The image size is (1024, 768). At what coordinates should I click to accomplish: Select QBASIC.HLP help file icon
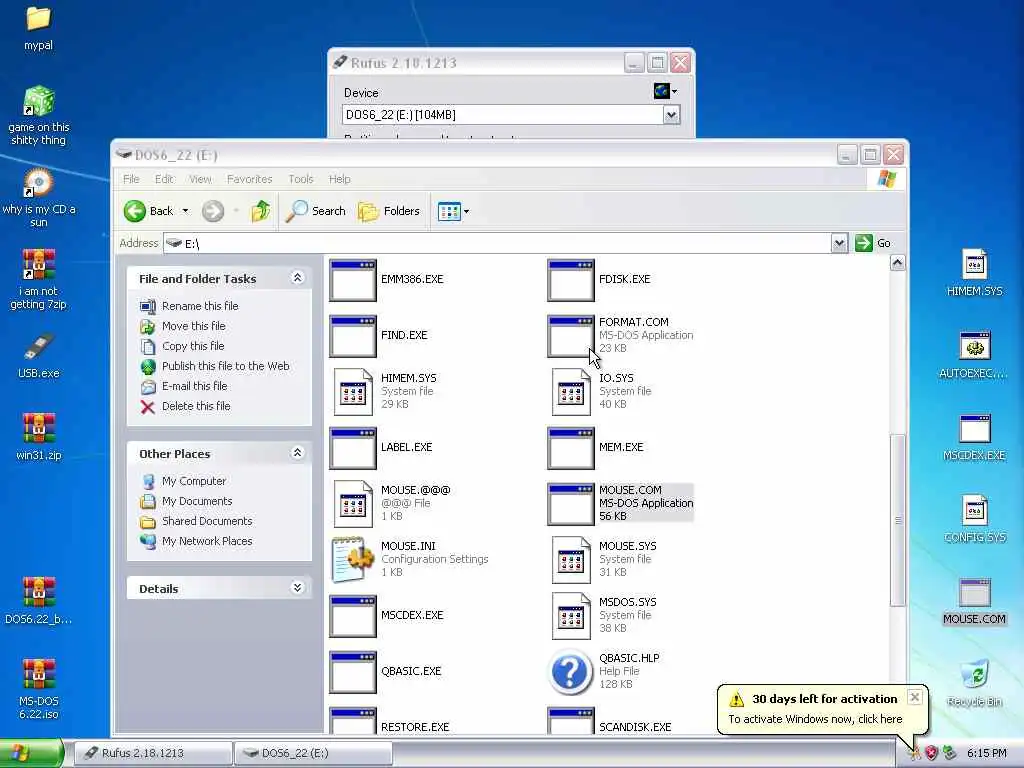[571, 672]
